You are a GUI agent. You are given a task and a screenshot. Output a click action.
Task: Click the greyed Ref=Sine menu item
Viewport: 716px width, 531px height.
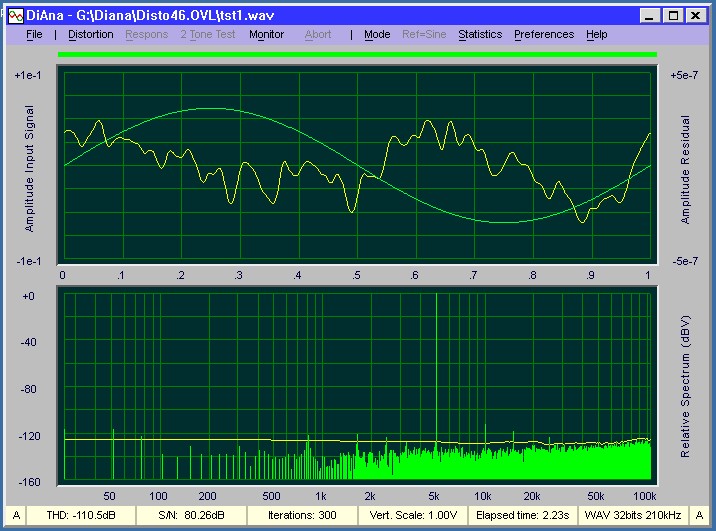click(424, 34)
